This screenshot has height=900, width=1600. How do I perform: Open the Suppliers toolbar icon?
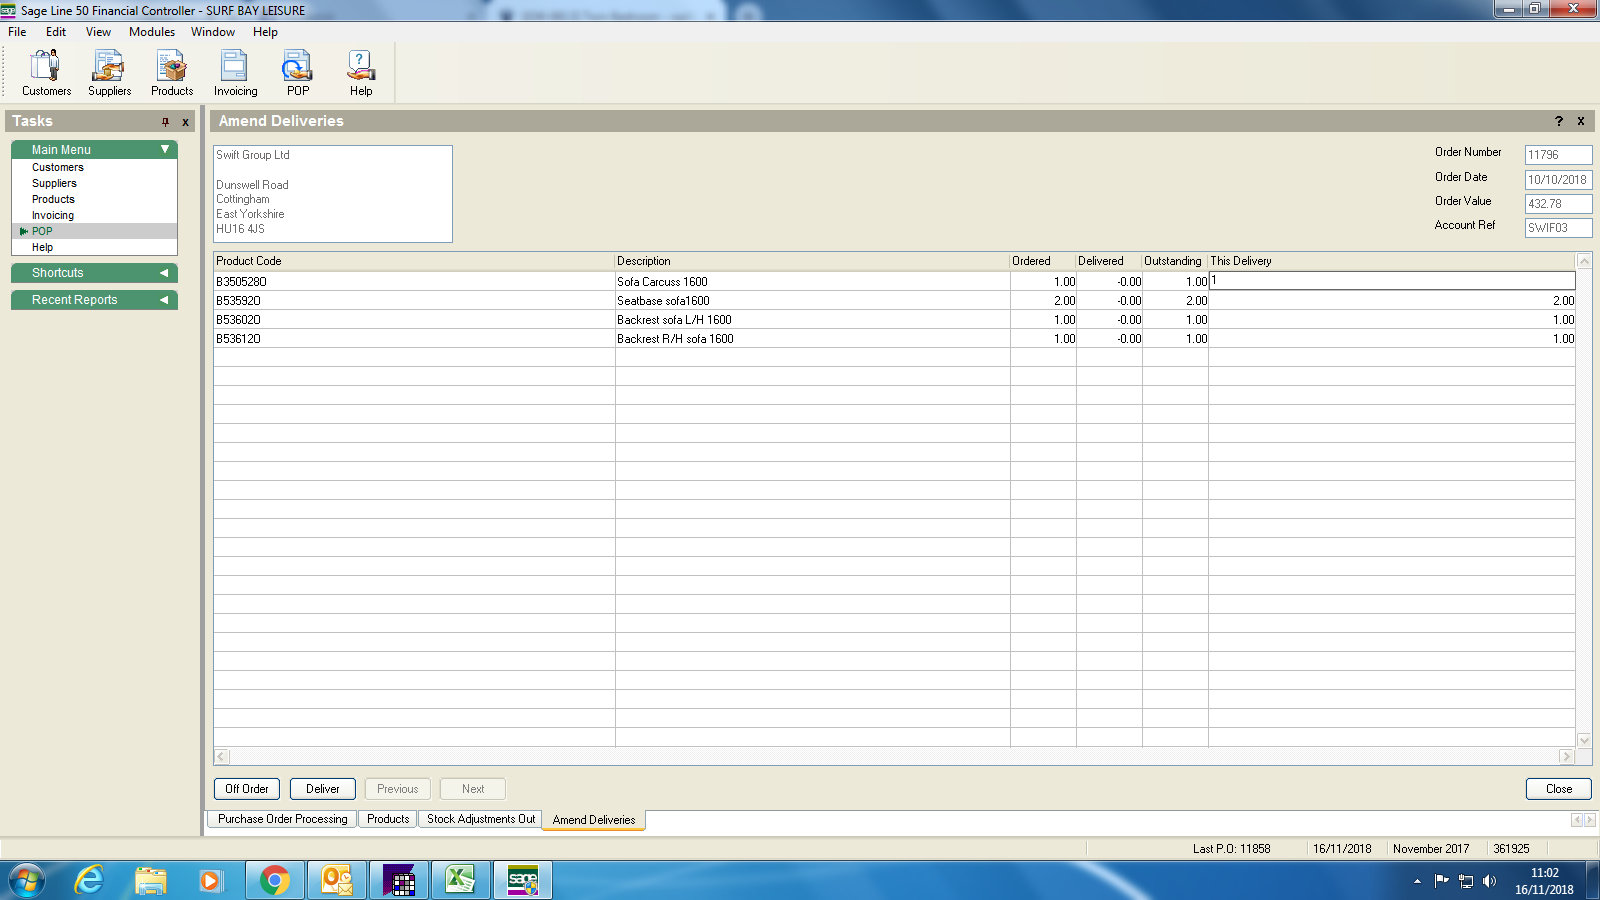(x=109, y=73)
